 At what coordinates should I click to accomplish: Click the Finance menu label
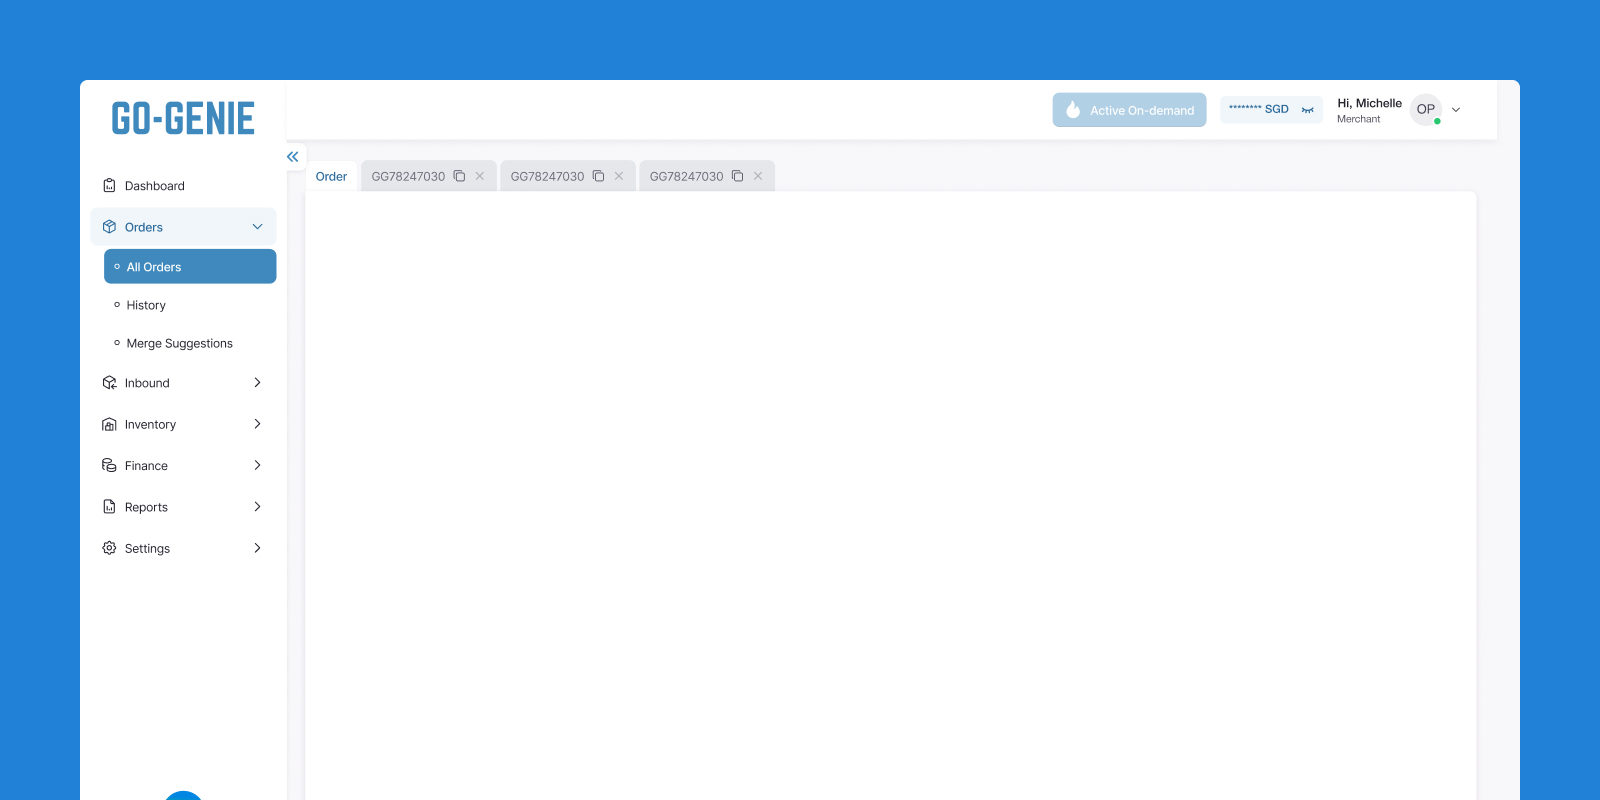pyautogui.click(x=146, y=466)
